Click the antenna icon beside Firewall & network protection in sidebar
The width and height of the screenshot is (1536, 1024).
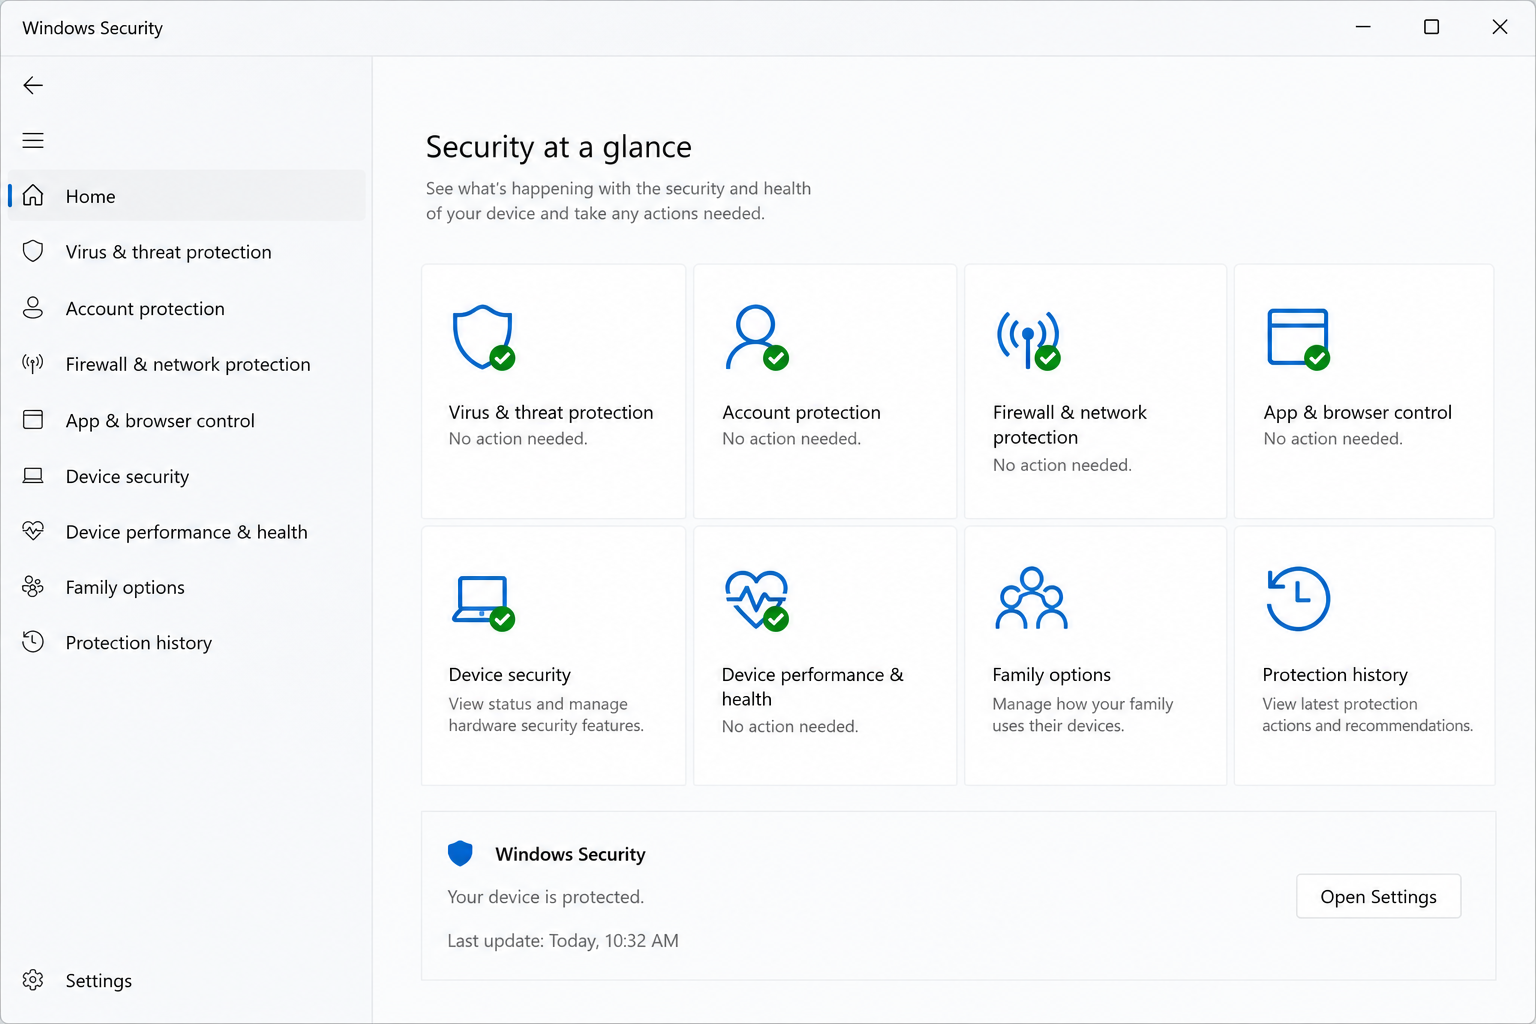[33, 364]
